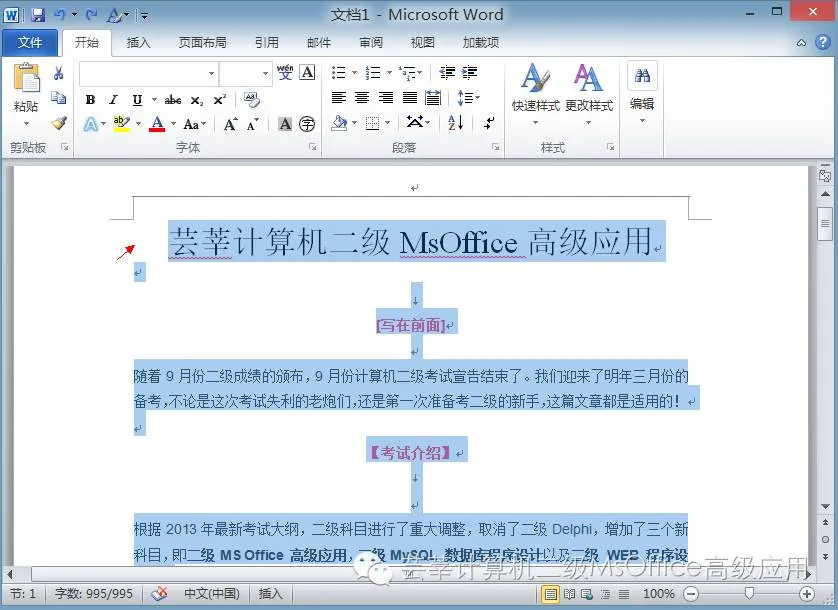Toggle italic formatting
Screen dimensions: 838x610
click(x=113, y=100)
